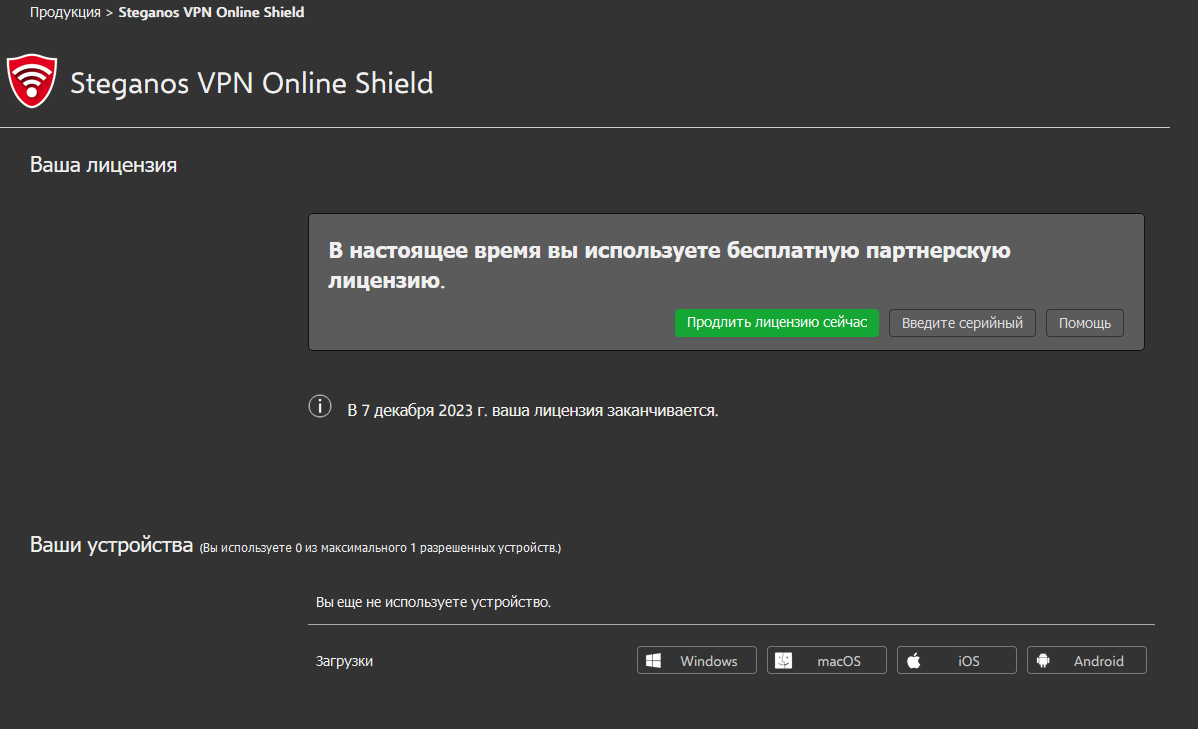The width and height of the screenshot is (1198, 729).
Task: Download the Windows version
Action: 696,660
